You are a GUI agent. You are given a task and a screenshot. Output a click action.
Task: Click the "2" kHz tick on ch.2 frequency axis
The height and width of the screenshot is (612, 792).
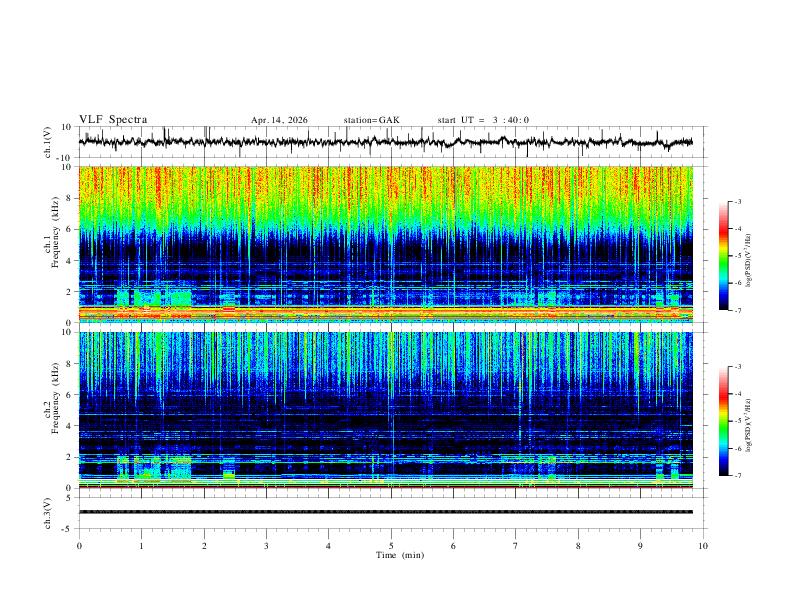69,457
